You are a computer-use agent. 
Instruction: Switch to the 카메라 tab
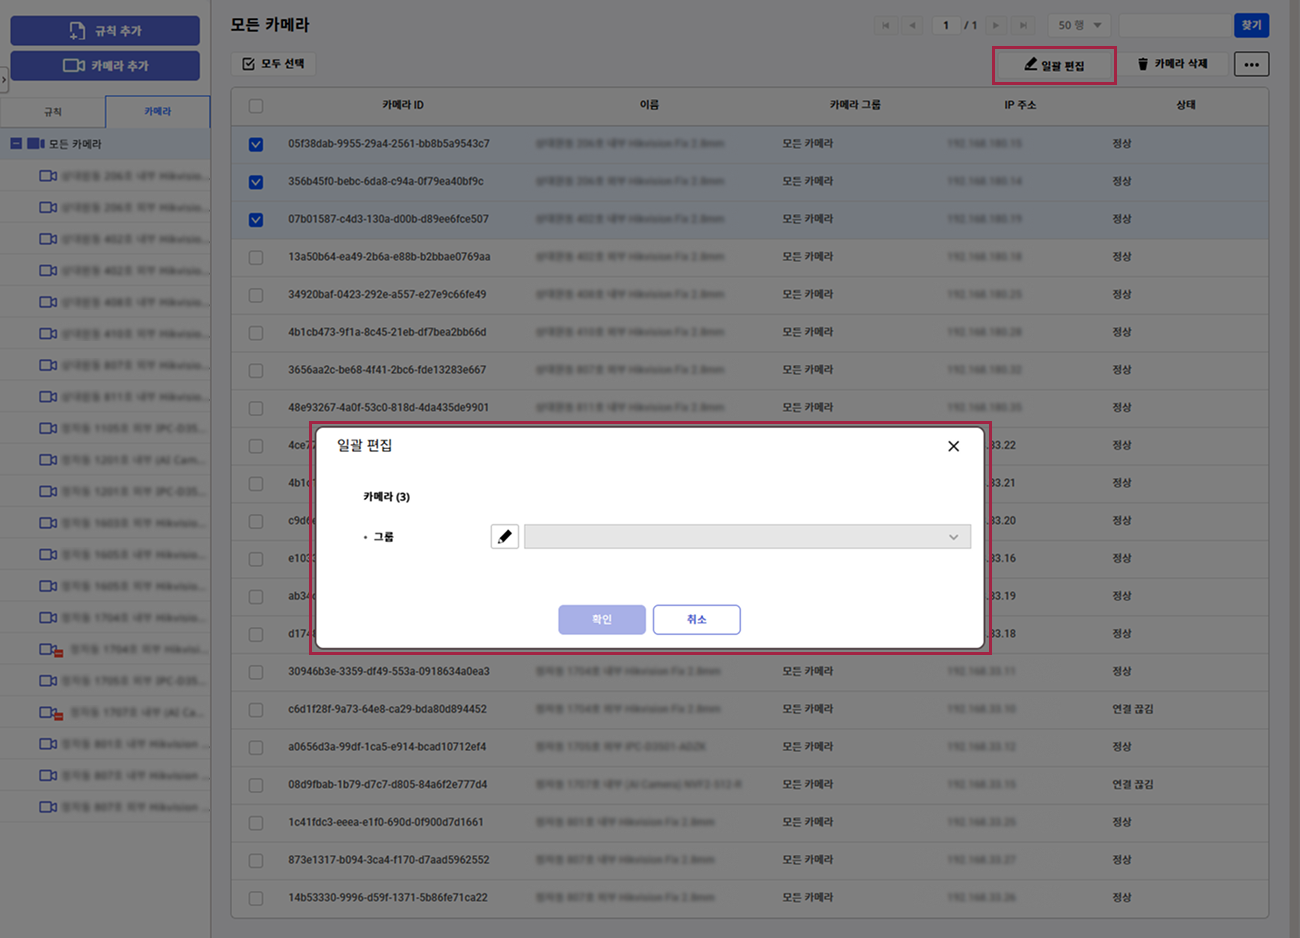click(x=157, y=112)
